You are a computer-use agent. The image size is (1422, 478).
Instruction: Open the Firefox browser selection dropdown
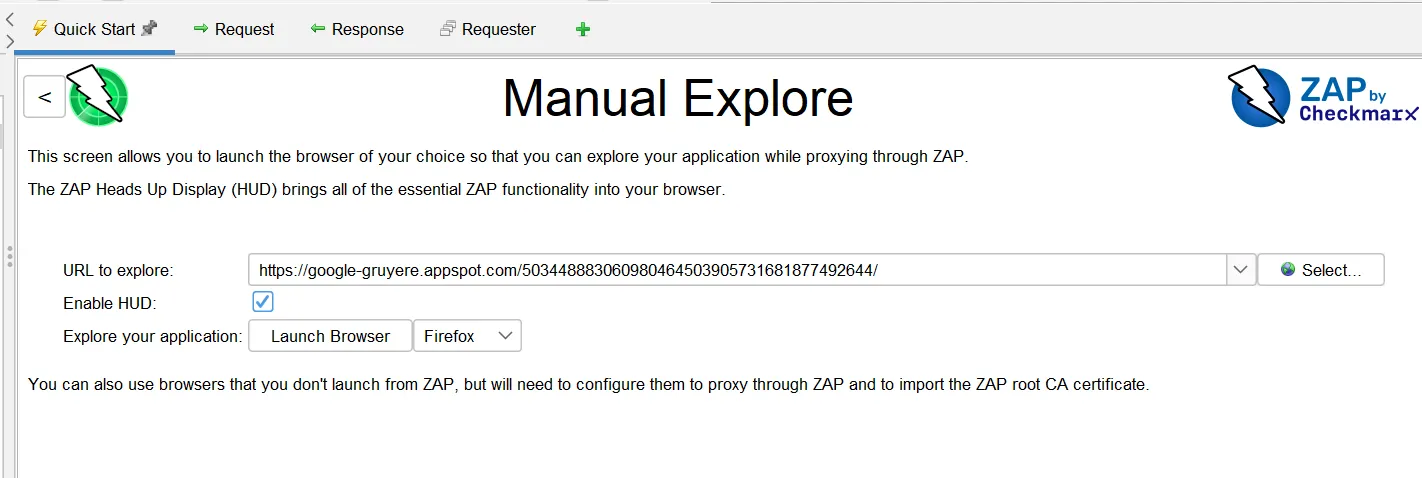click(467, 336)
